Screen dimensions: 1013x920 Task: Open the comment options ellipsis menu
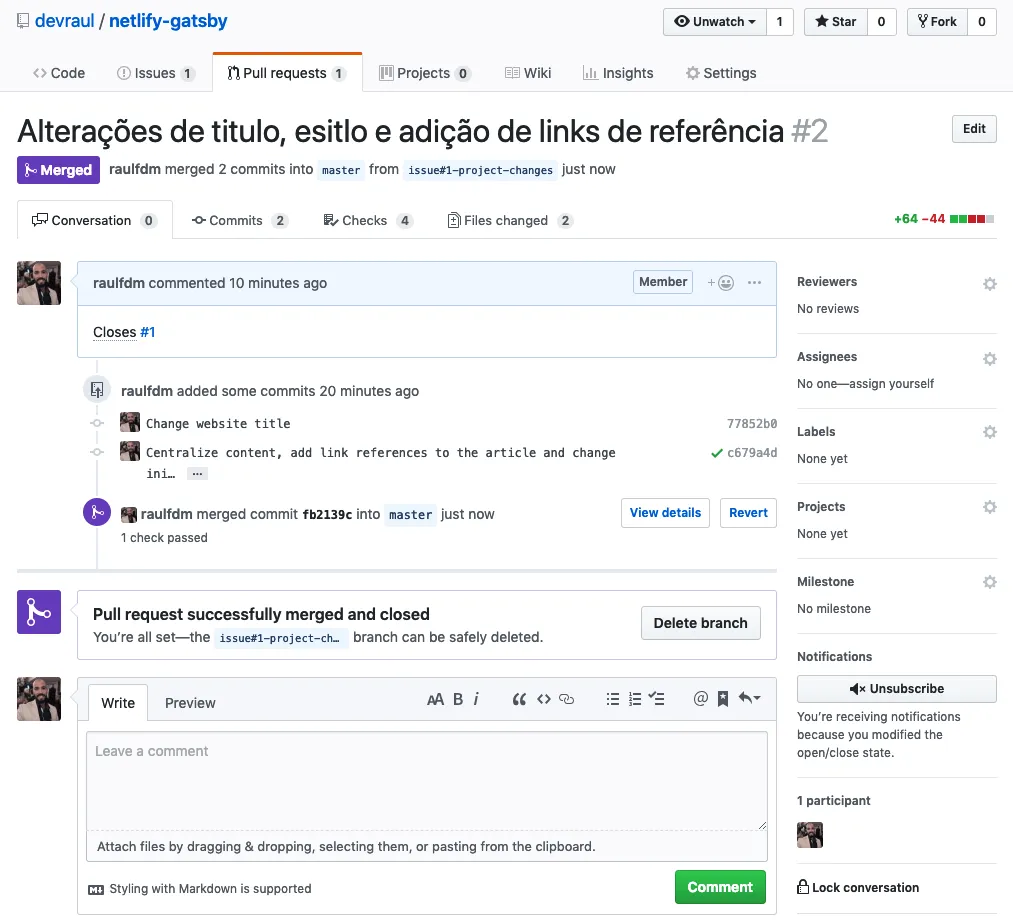click(x=754, y=282)
